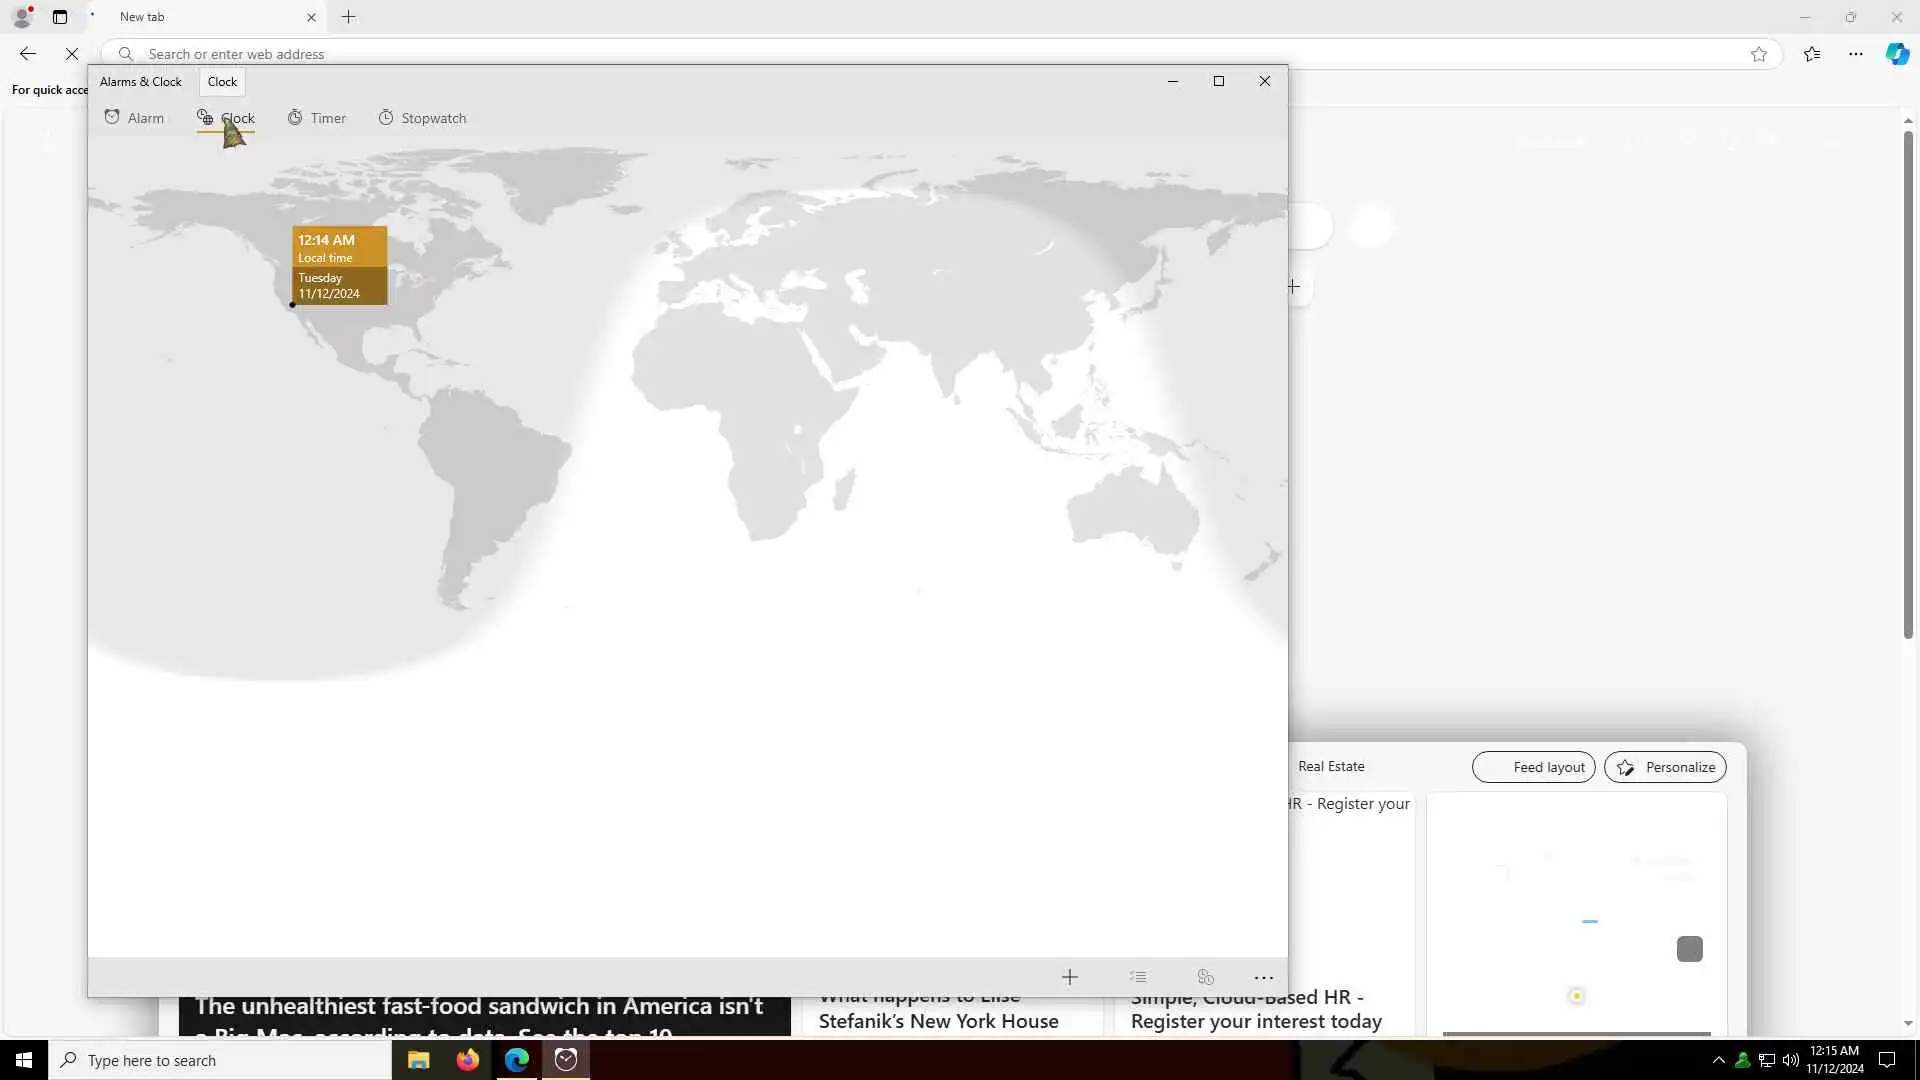This screenshot has height=1080, width=1920.
Task: Click the Edge icon in taskbar
Action: (517, 1060)
